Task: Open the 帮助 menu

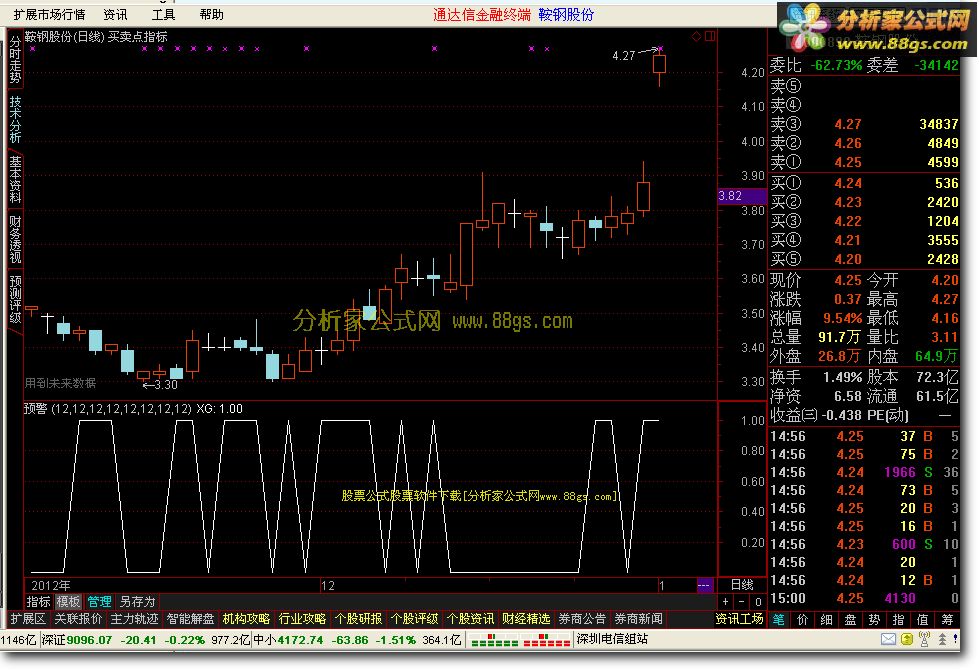Action: coord(212,14)
